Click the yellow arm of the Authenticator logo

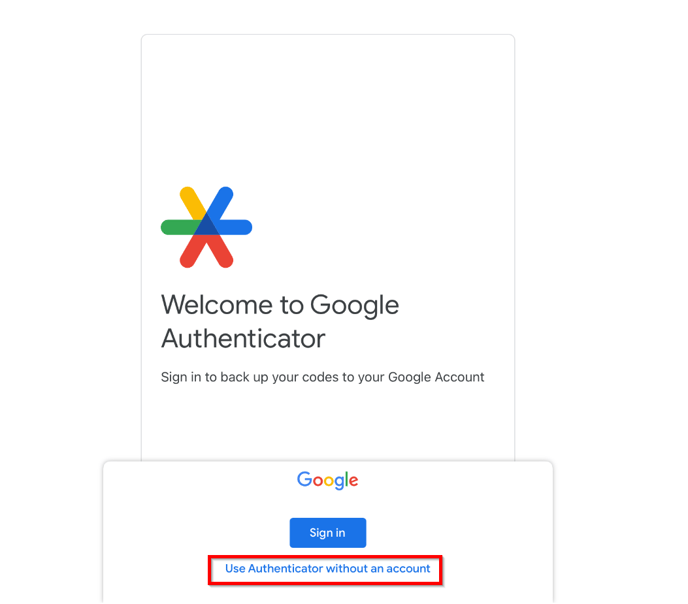point(193,203)
